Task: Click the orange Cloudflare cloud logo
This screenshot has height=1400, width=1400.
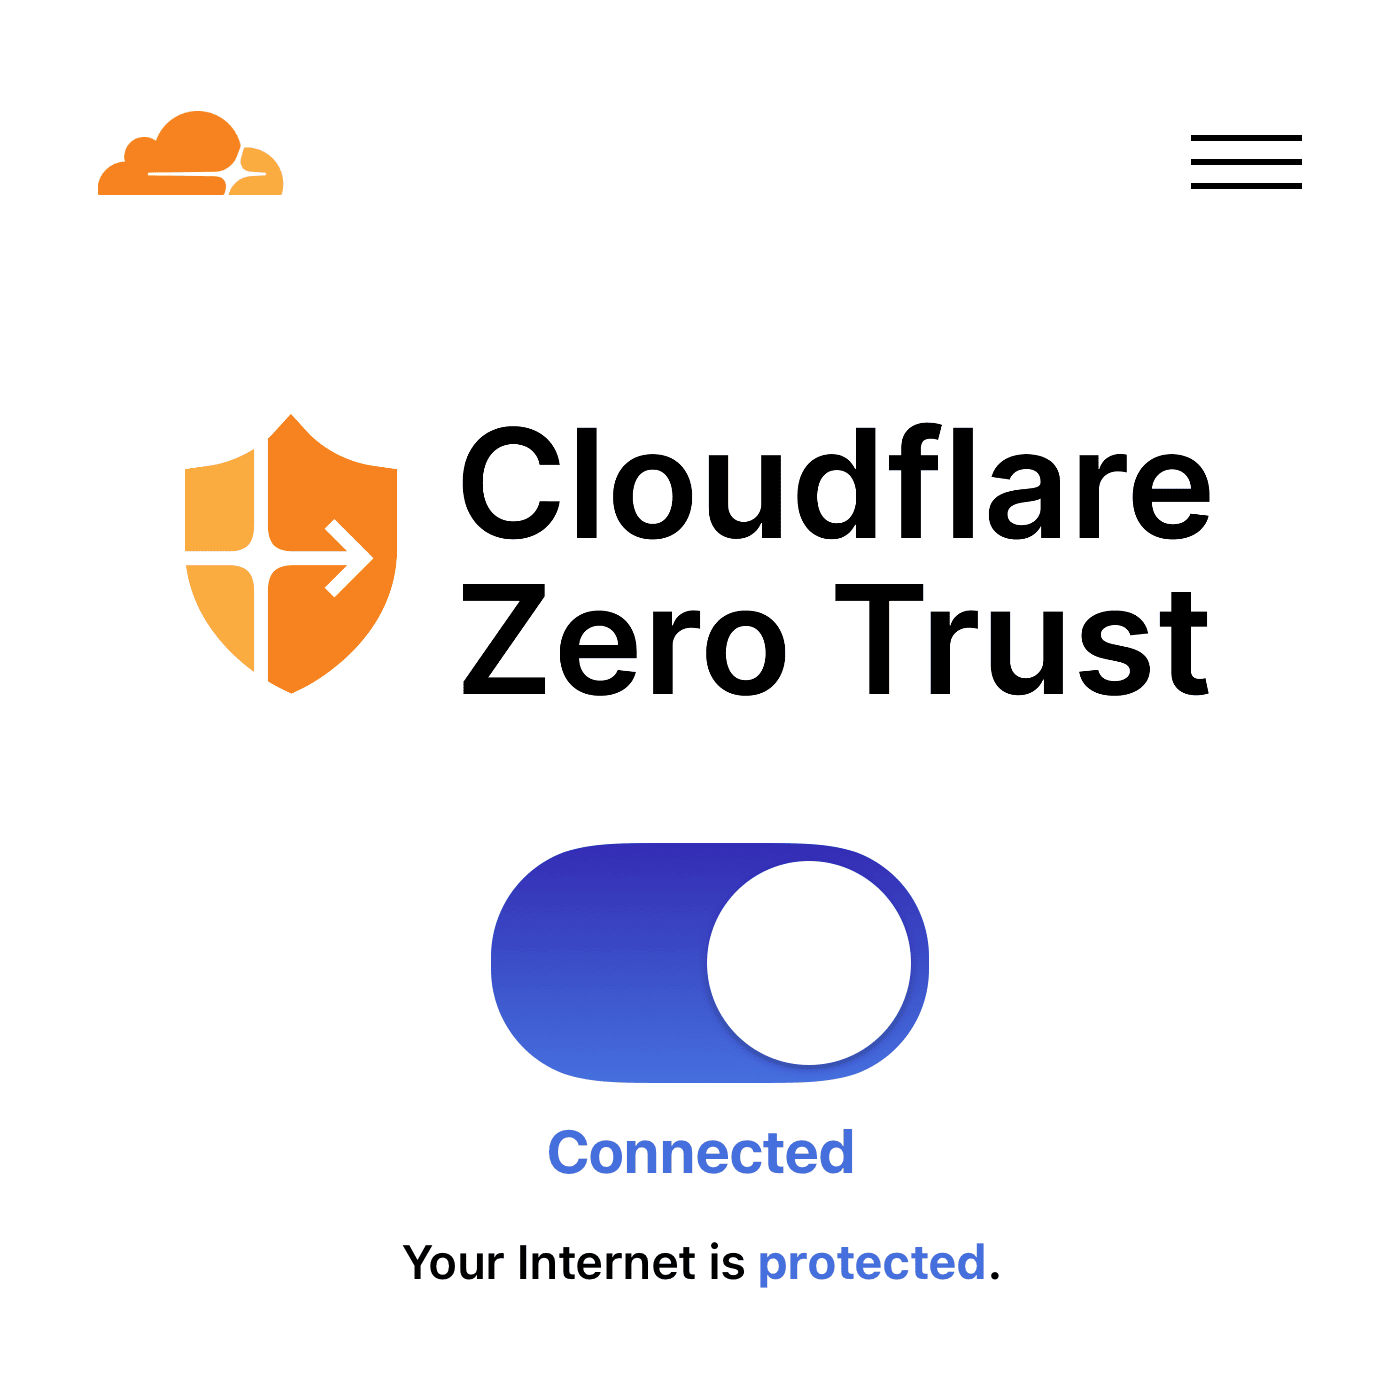Action: (191, 153)
